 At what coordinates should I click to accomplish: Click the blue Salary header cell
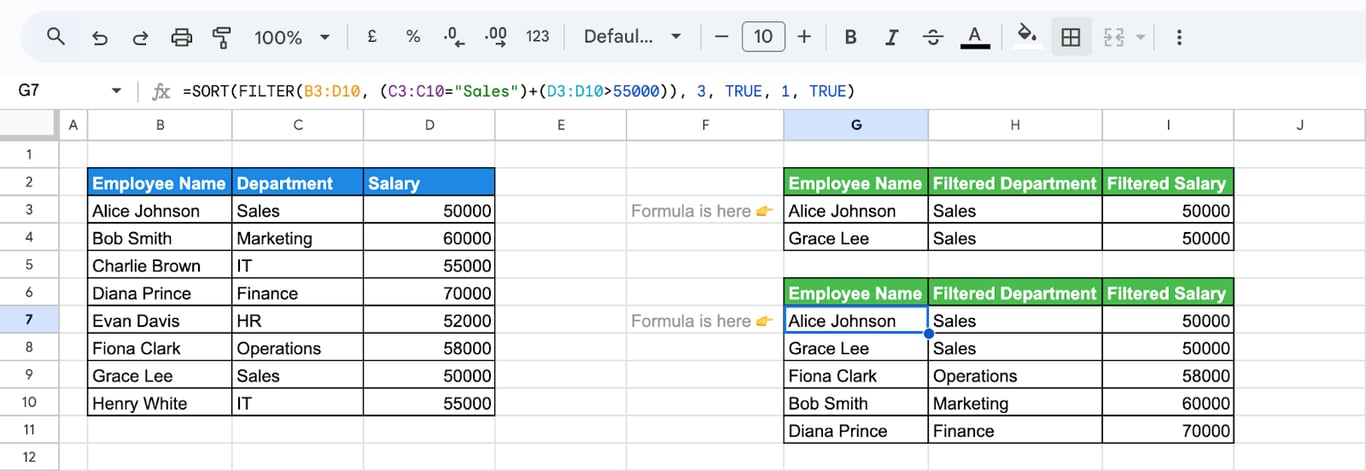coord(429,183)
